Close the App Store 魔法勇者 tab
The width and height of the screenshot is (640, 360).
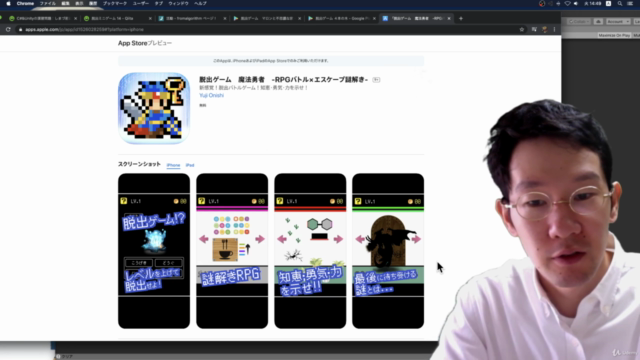(x=449, y=18)
